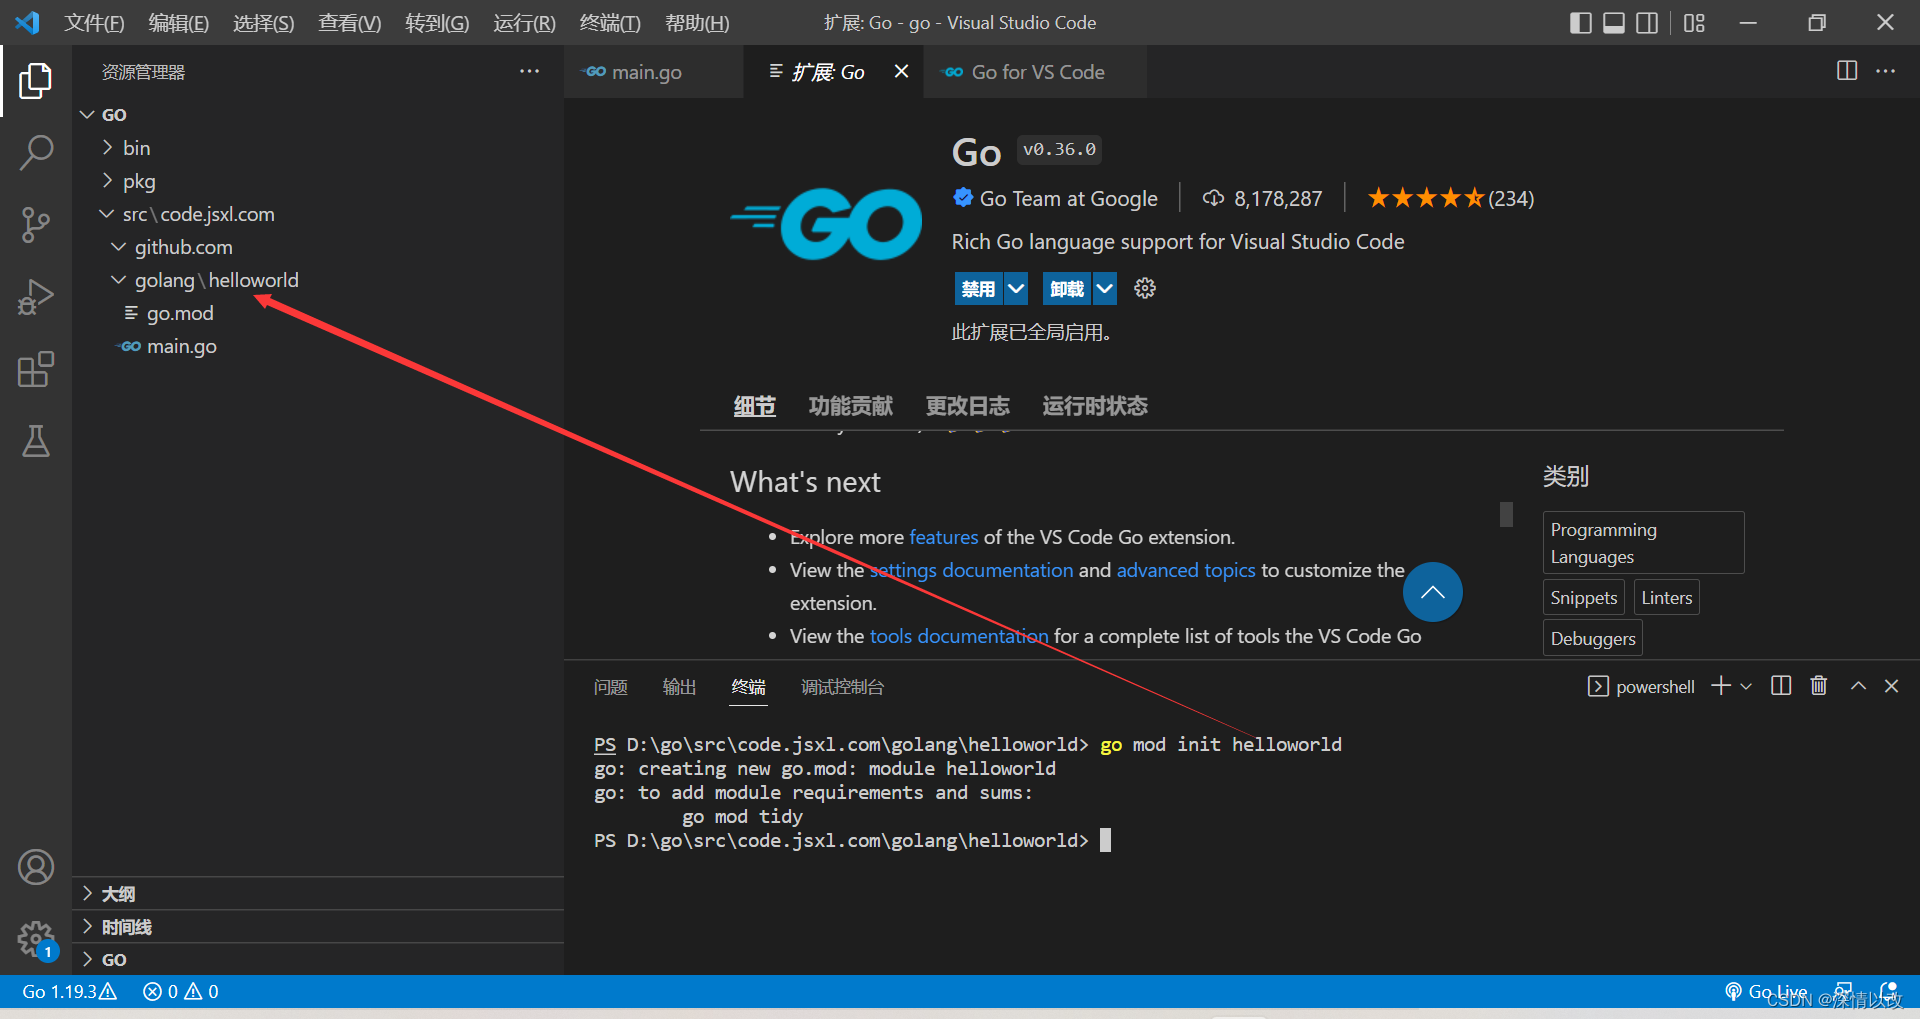Open the 帮助(H) menu
The height and width of the screenshot is (1019, 1920).
coord(697,23)
